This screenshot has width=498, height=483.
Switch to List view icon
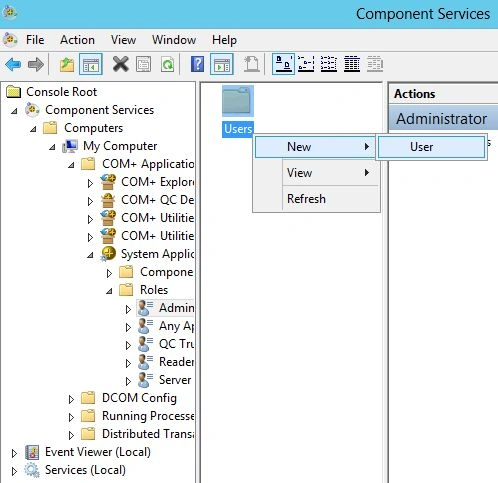329,64
